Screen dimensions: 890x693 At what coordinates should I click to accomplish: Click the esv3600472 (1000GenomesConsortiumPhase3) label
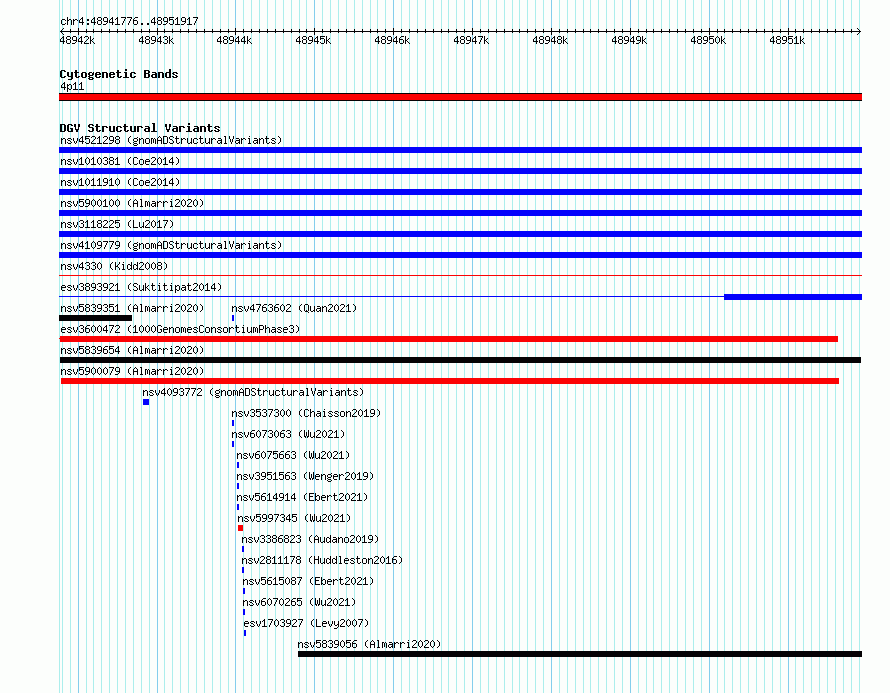(x=180, y=329)
